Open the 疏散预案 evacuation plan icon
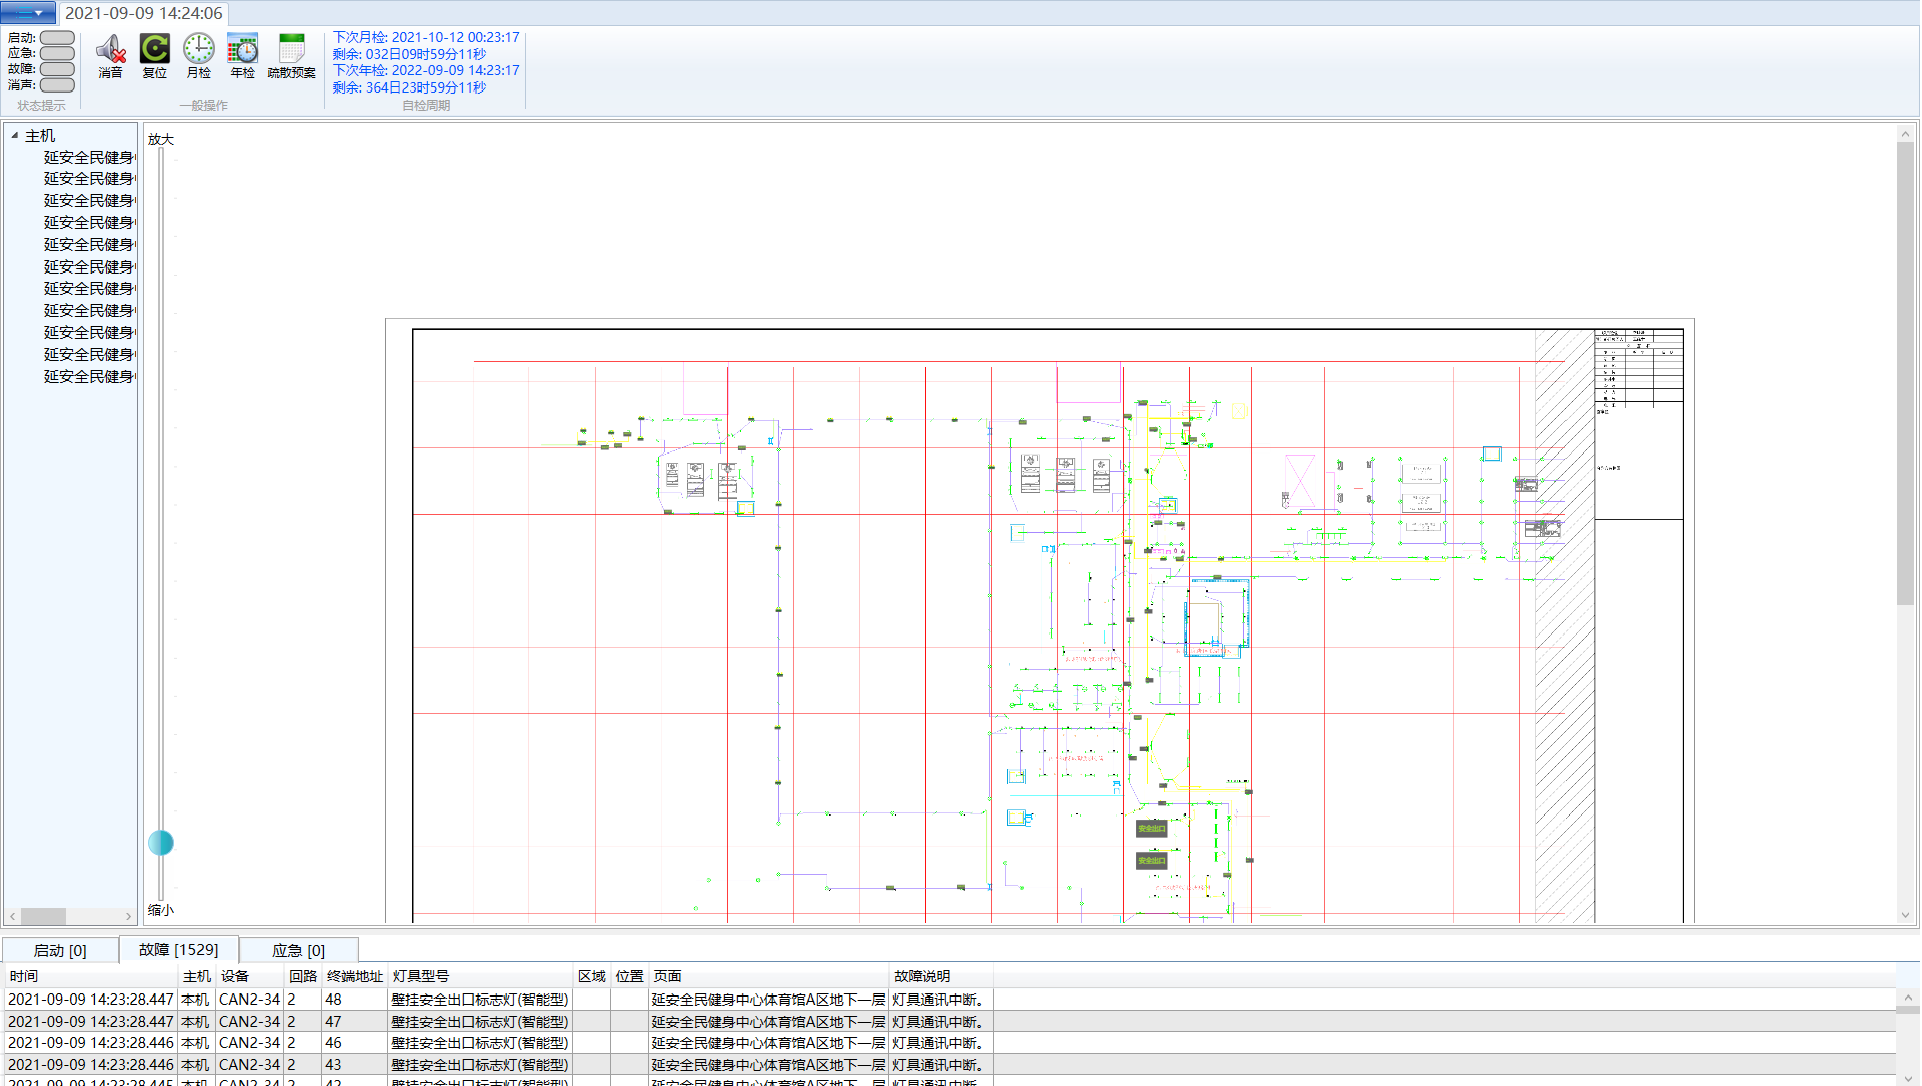The width and height of the screenshot is (1922, 1086). point(291,50)
